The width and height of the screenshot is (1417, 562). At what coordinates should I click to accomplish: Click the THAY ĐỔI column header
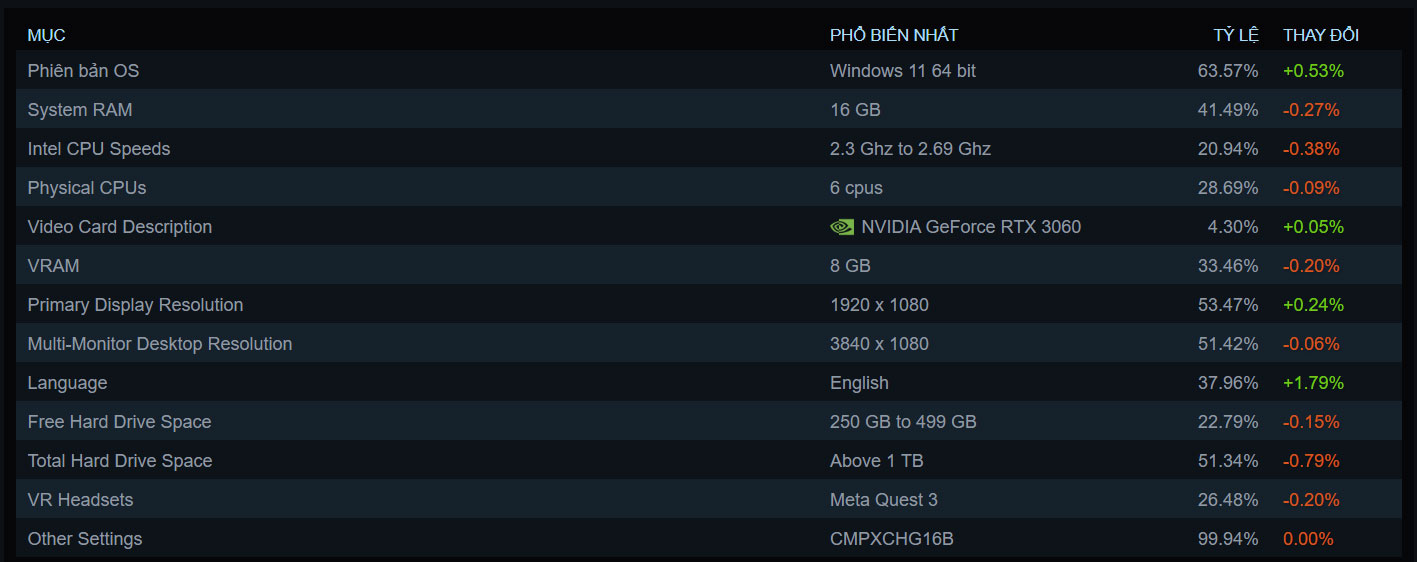tap(1321, 35)
